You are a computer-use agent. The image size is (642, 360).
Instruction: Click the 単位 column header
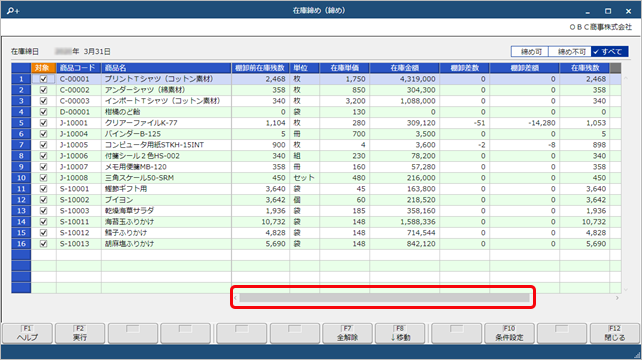[304, 68]
